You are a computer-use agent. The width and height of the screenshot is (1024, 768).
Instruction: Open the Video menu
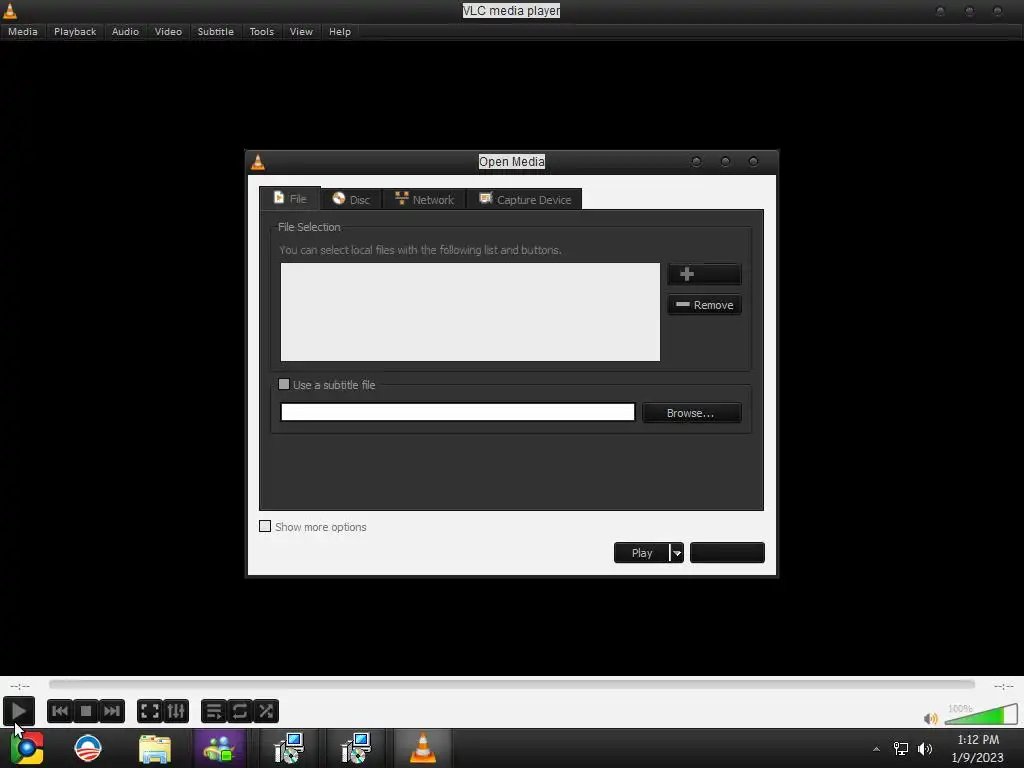[168, 31]
